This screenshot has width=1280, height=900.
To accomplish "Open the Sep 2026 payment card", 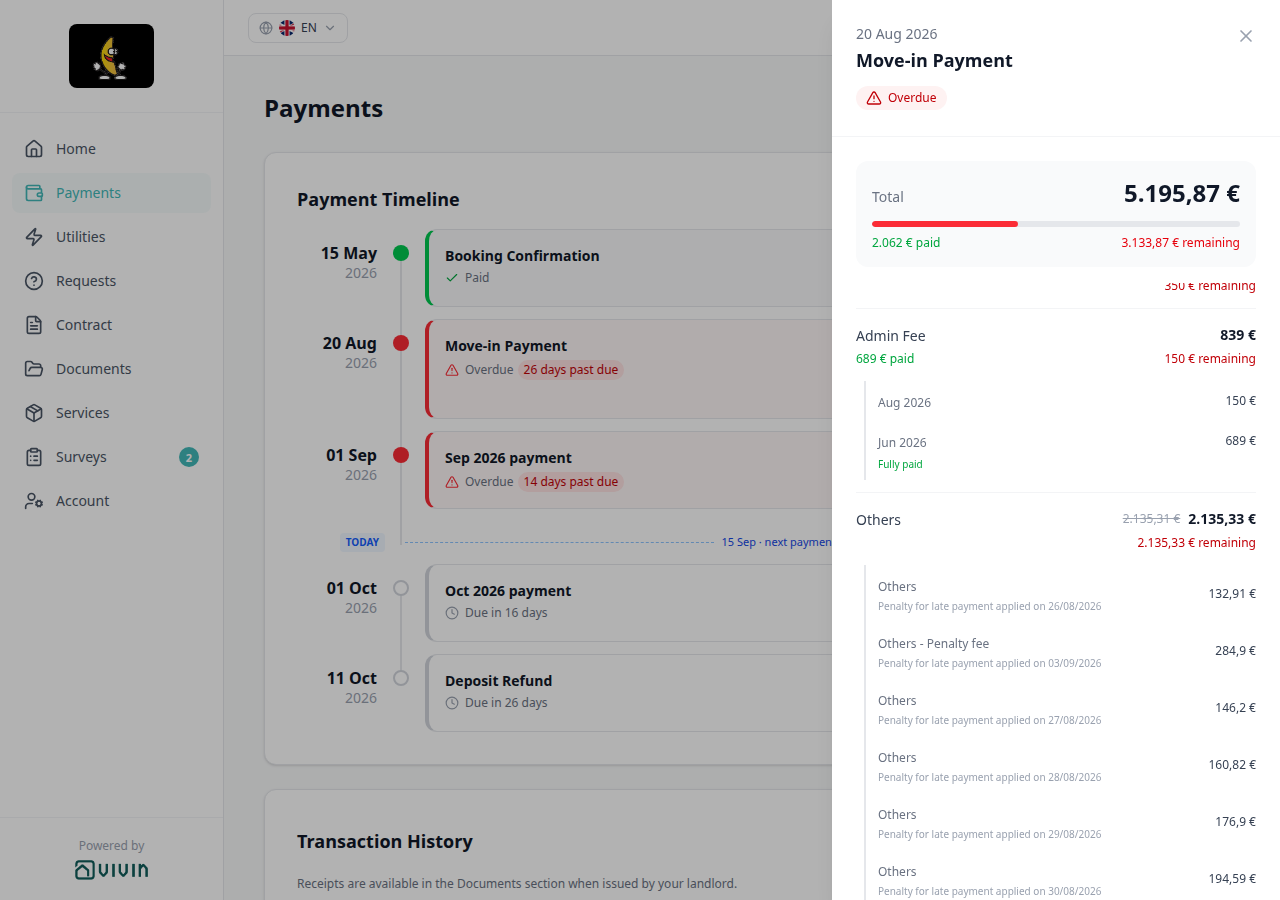I will (x=629, y=470).
